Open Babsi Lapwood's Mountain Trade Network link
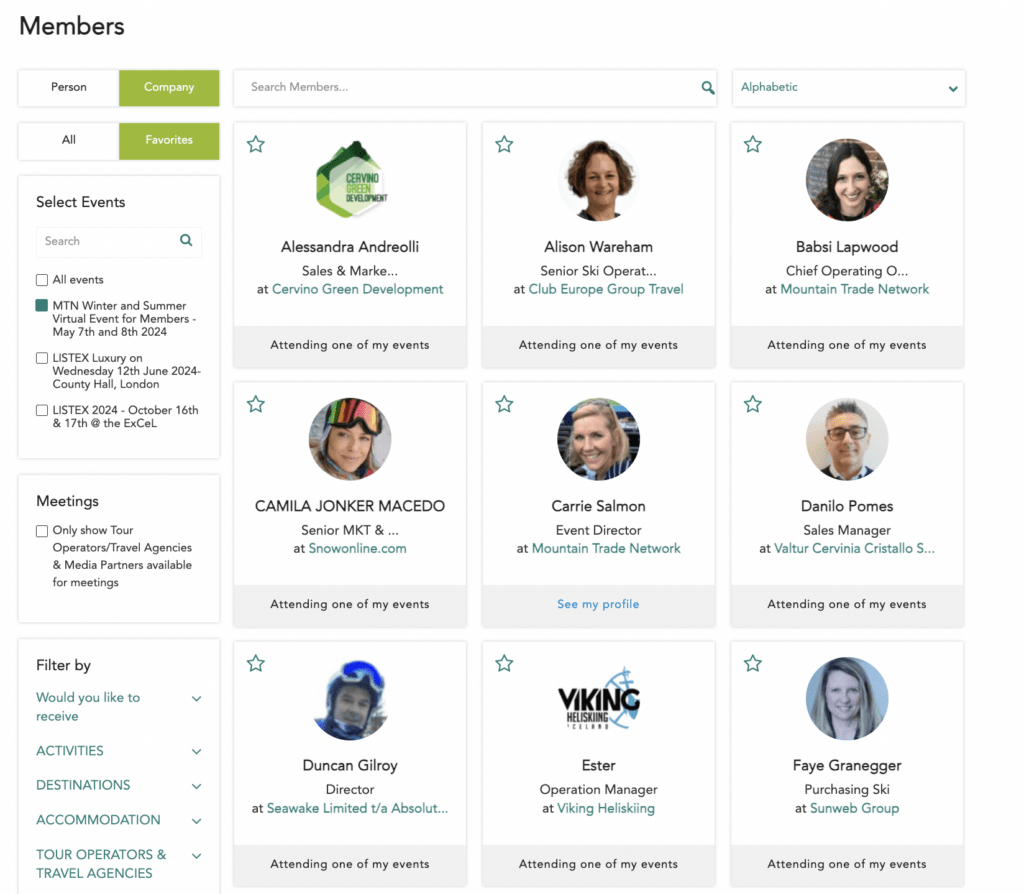The image size is (1024, 894). click(854, 289)
